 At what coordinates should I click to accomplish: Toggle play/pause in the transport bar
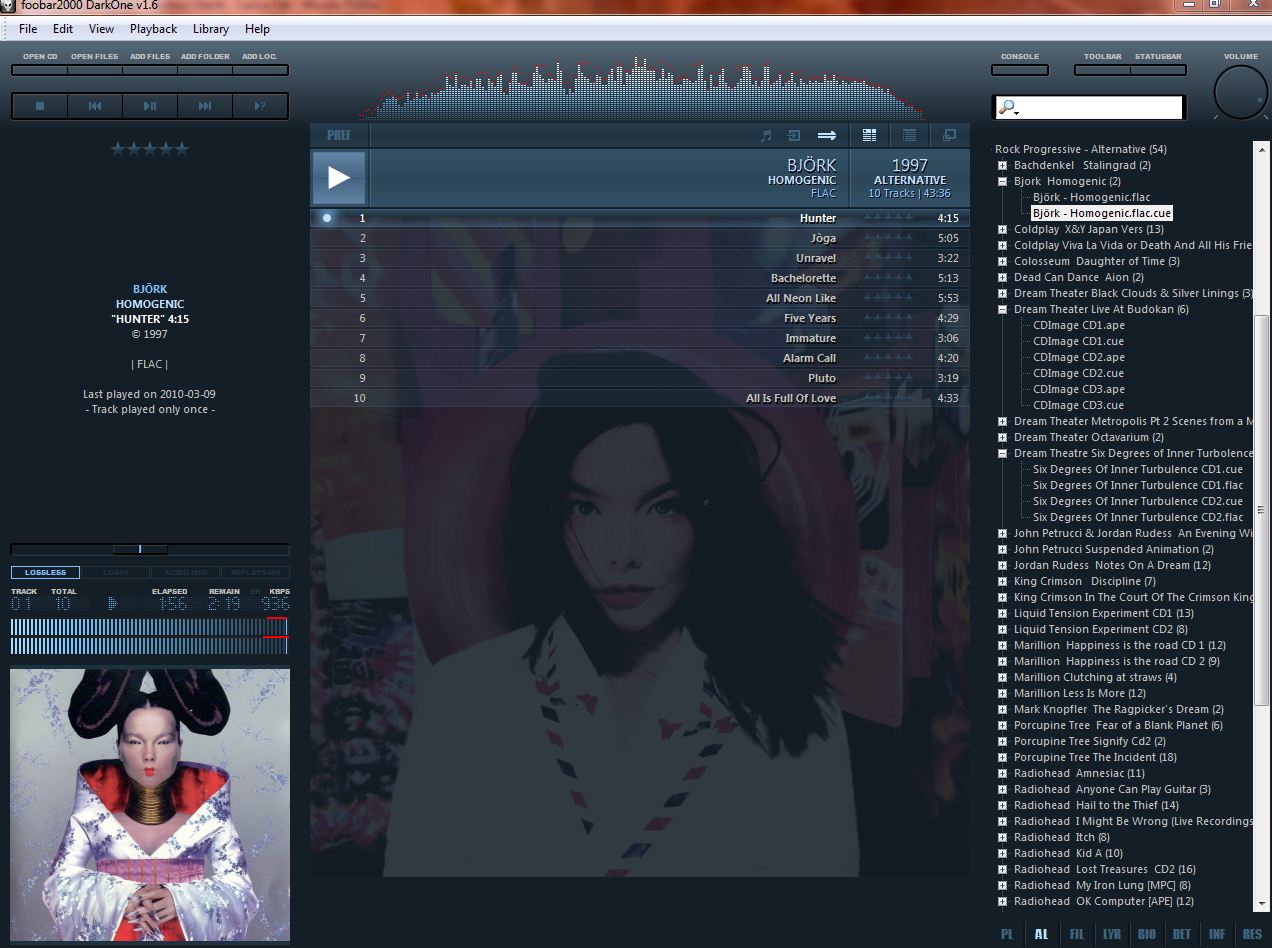[150, 106]
